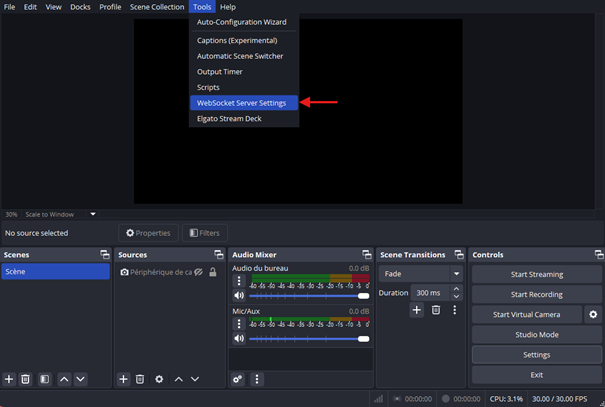The width and height of the screenshot is (605, 407).
Task: Open Scripts from Tools menu
Action: tap(244, 87)
